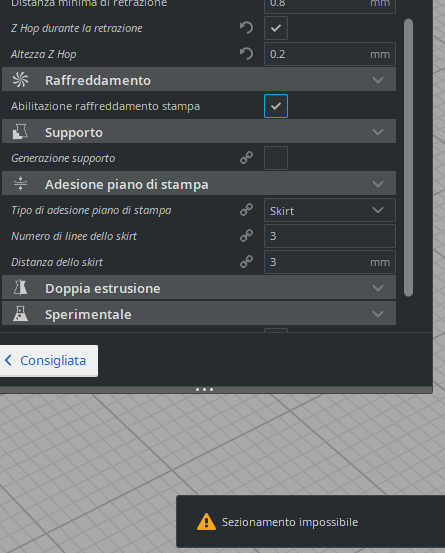
Task: Edit the Distanza dello skirt field
Action: point(330,262)
